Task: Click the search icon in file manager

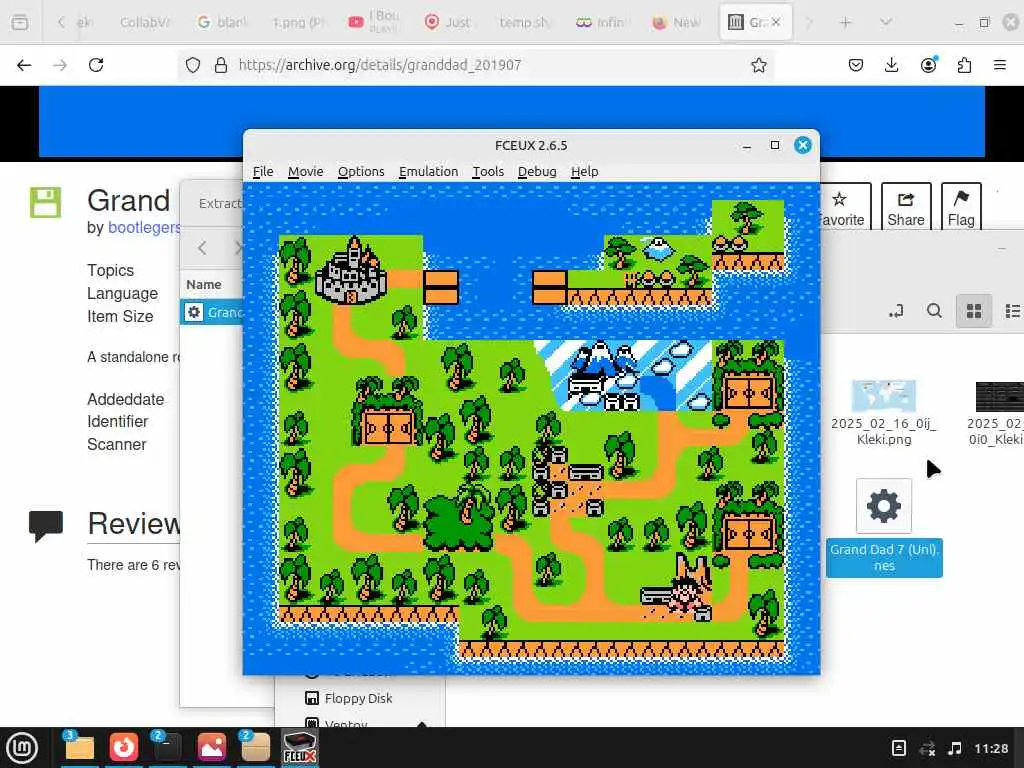Action: pos(935,311)
